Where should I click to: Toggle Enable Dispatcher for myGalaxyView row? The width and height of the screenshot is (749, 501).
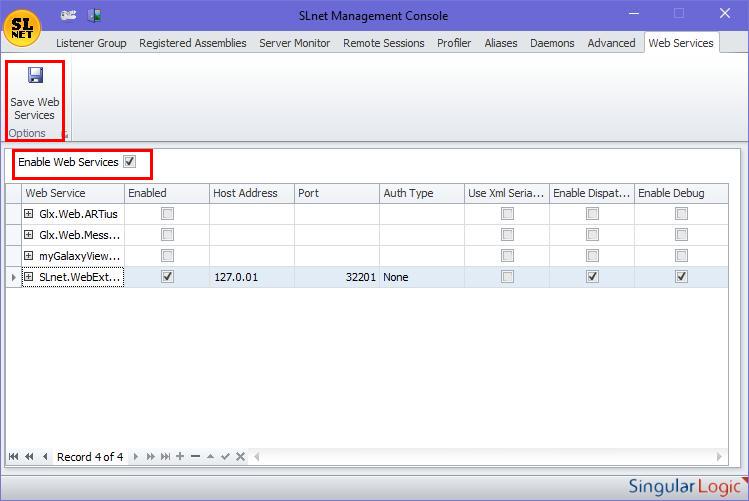(592, 256)
